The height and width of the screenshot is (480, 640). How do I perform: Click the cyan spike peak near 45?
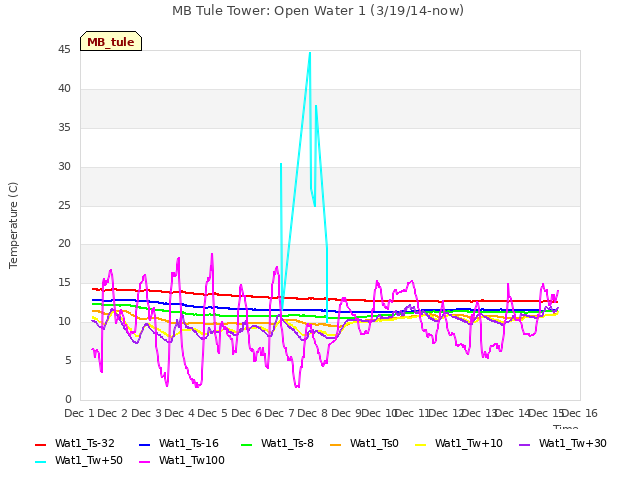coord(310,53)
